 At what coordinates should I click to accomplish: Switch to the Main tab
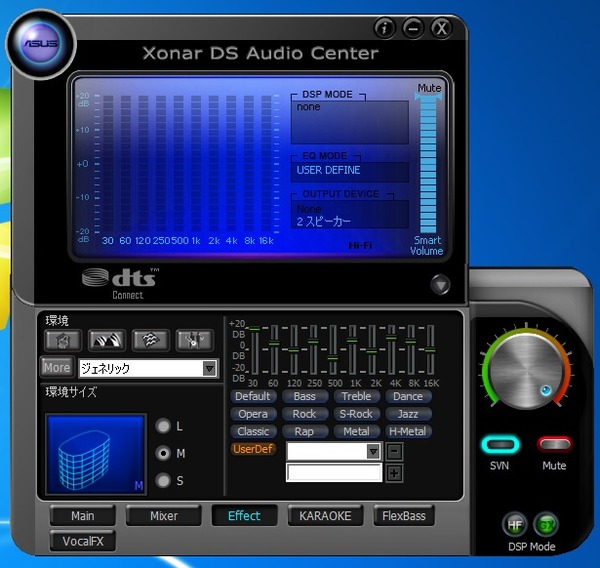pyautogui.click(x=83, y=516)
